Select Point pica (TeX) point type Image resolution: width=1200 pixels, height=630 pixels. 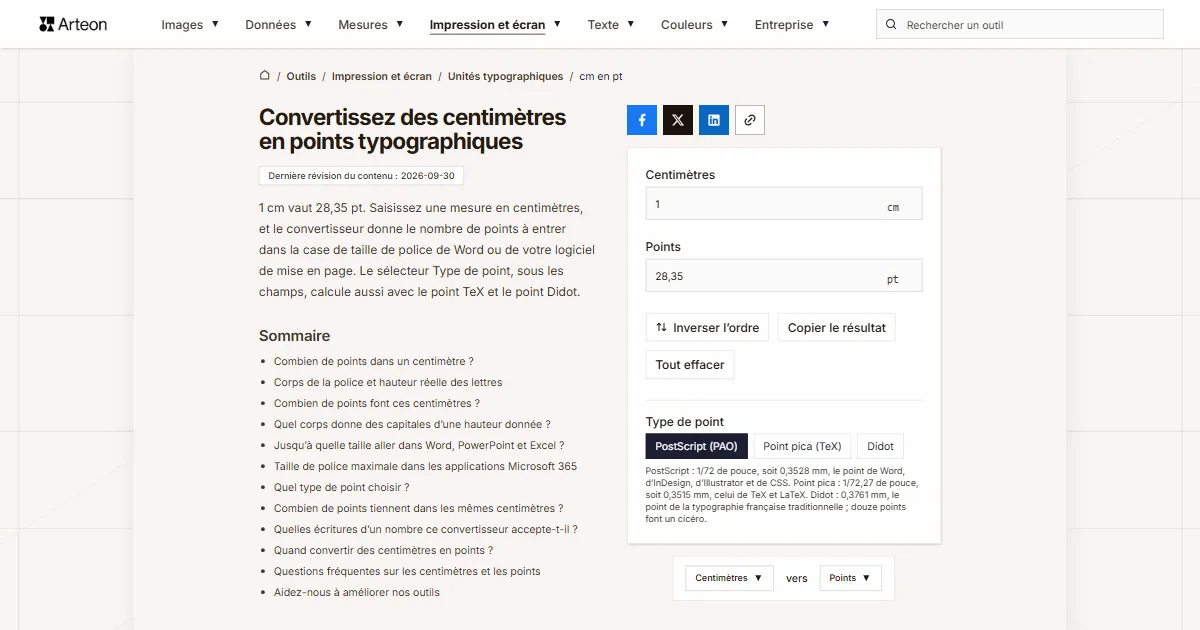[802, 446]
